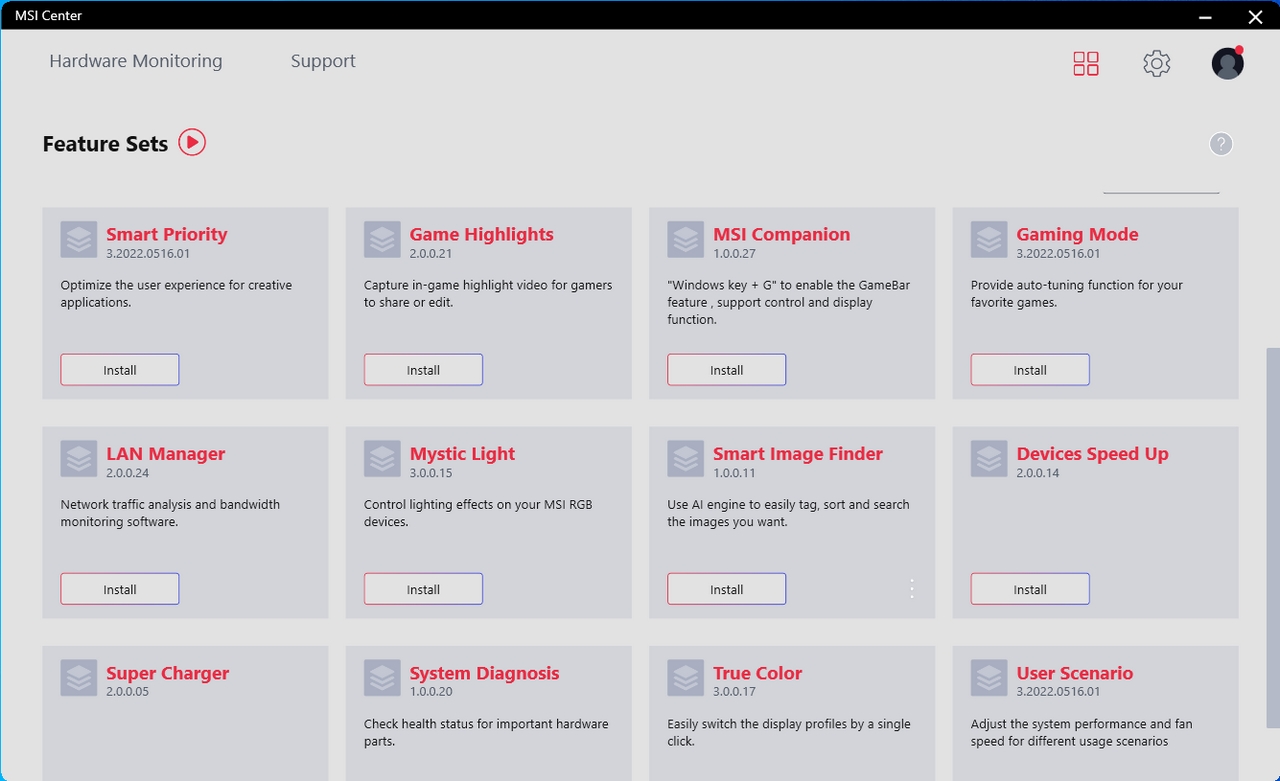
Task: Open the help question mark icon
Action: (x=1221, y=144)
